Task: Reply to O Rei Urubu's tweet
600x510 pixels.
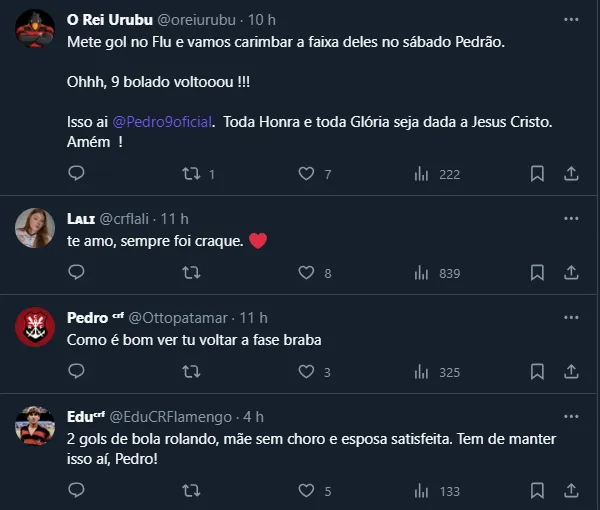Action: tap(76, 174)
